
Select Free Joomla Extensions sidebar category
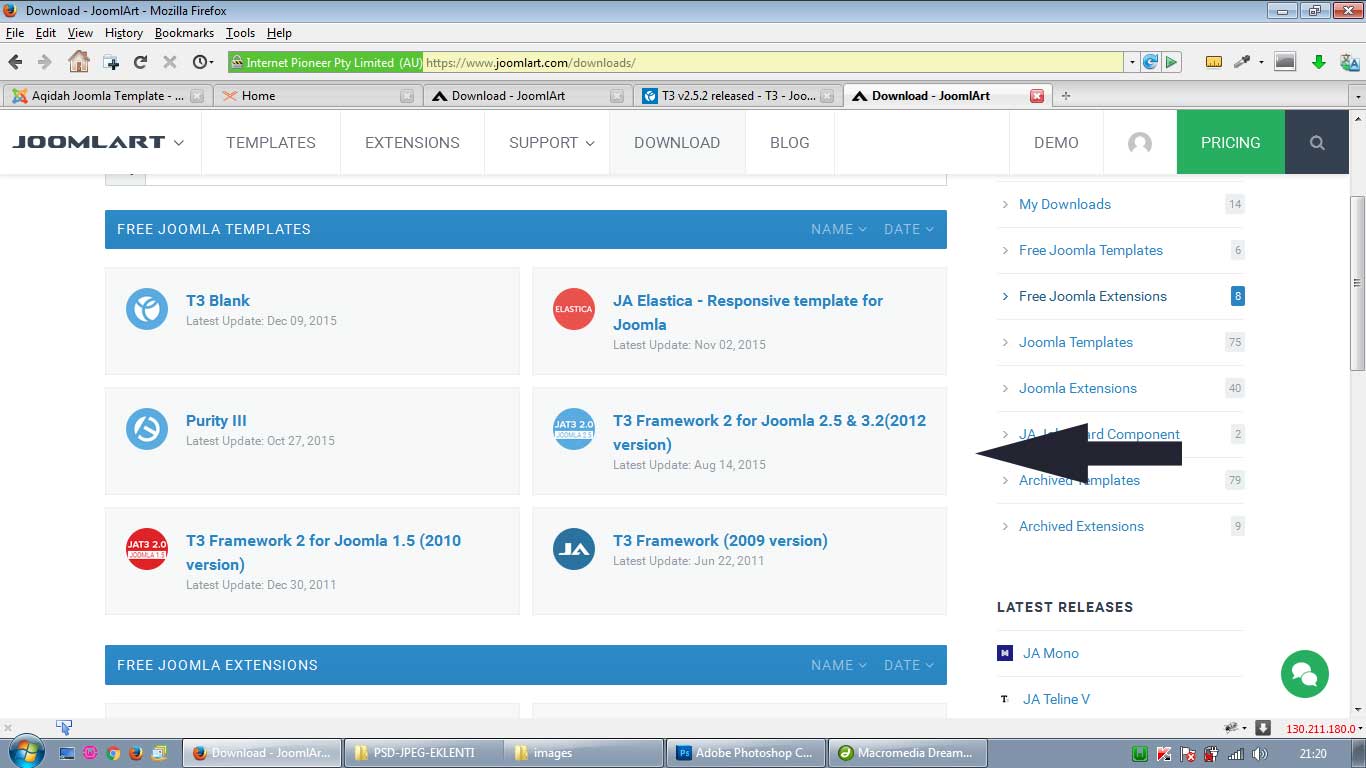1093,296
